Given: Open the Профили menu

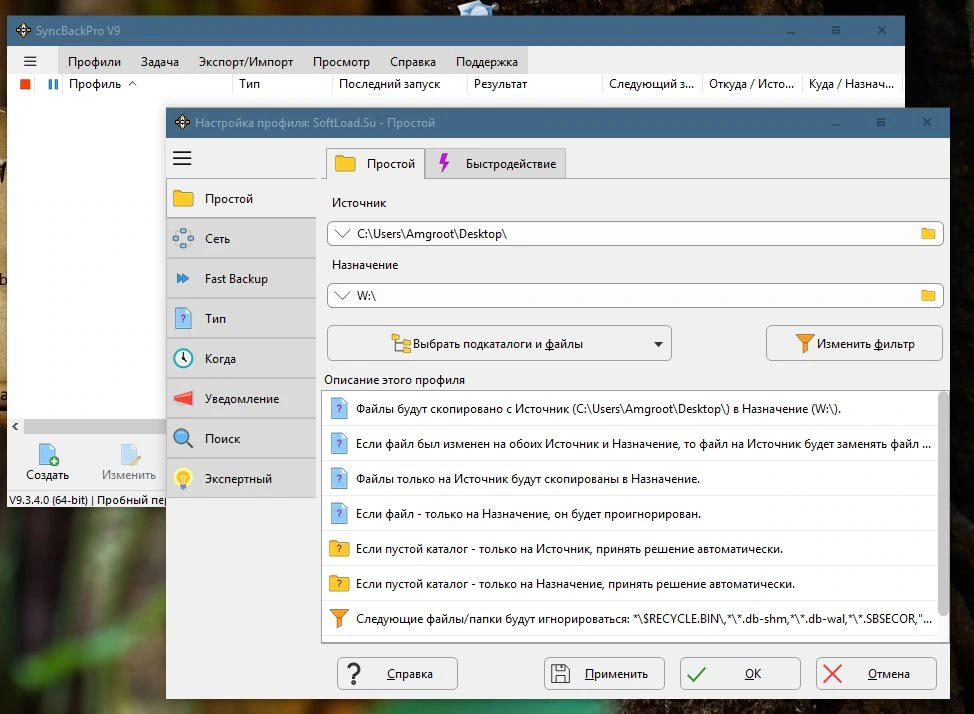Looking at the screenshot, I should 94,62.
